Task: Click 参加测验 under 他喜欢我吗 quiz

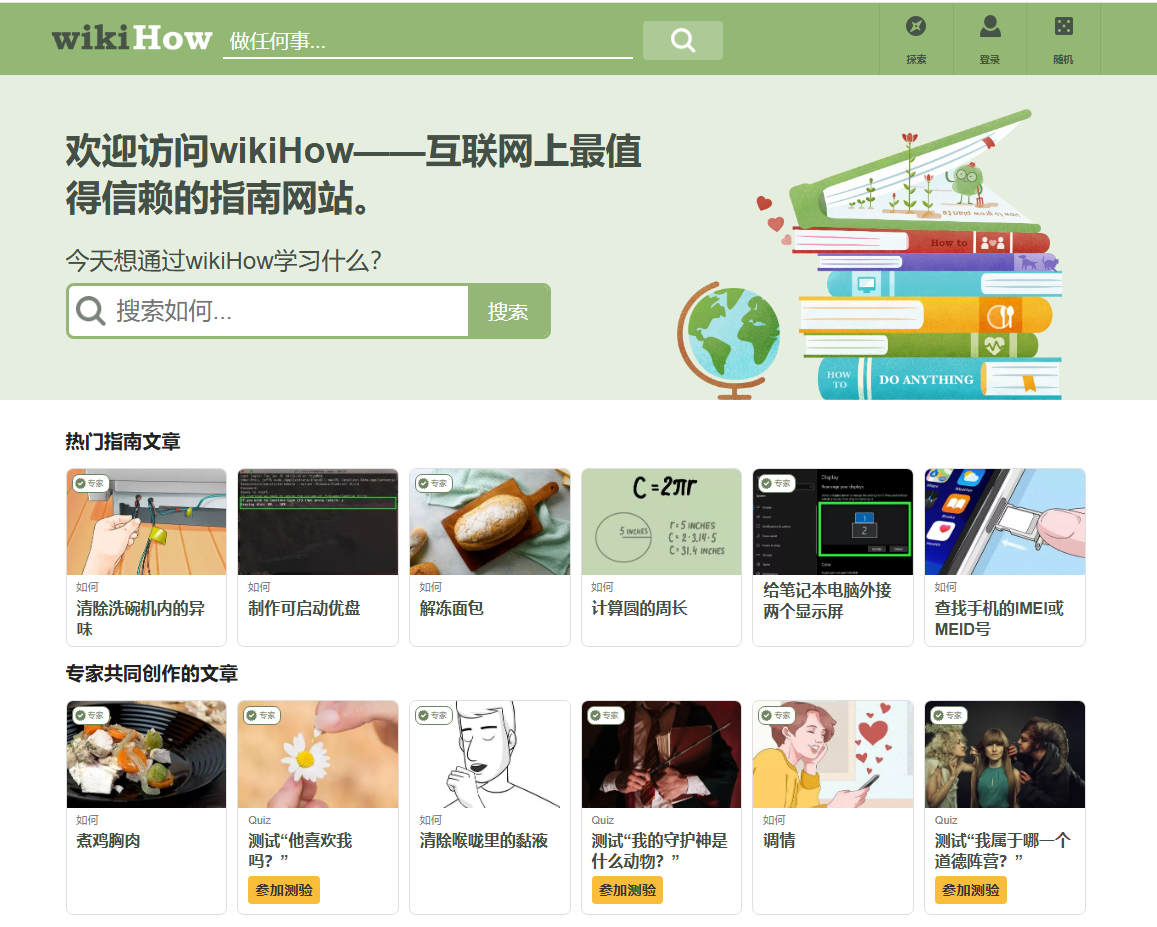Action: click(x=284, y=890)
